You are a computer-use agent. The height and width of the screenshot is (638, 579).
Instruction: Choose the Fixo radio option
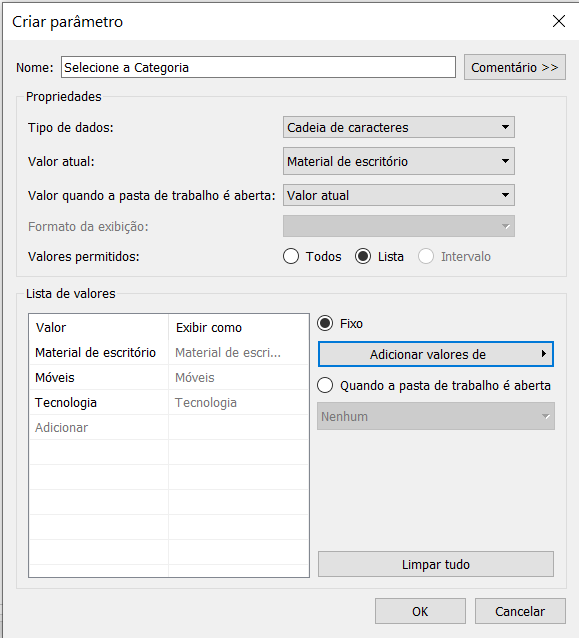[325, 323]
